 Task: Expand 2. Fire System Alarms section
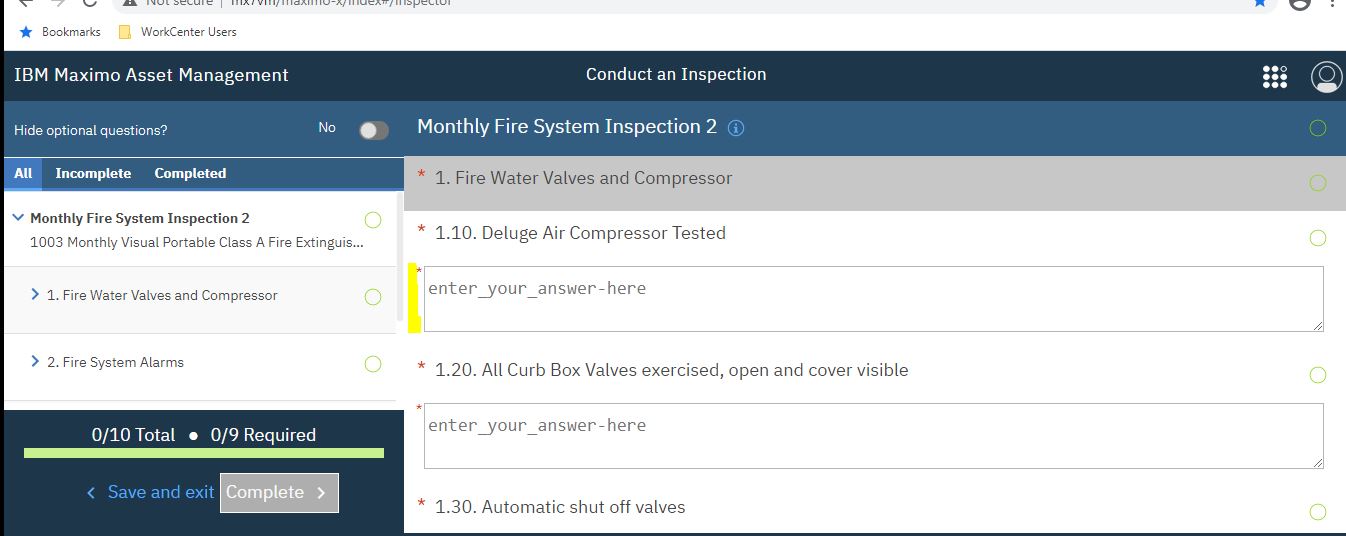35,362
